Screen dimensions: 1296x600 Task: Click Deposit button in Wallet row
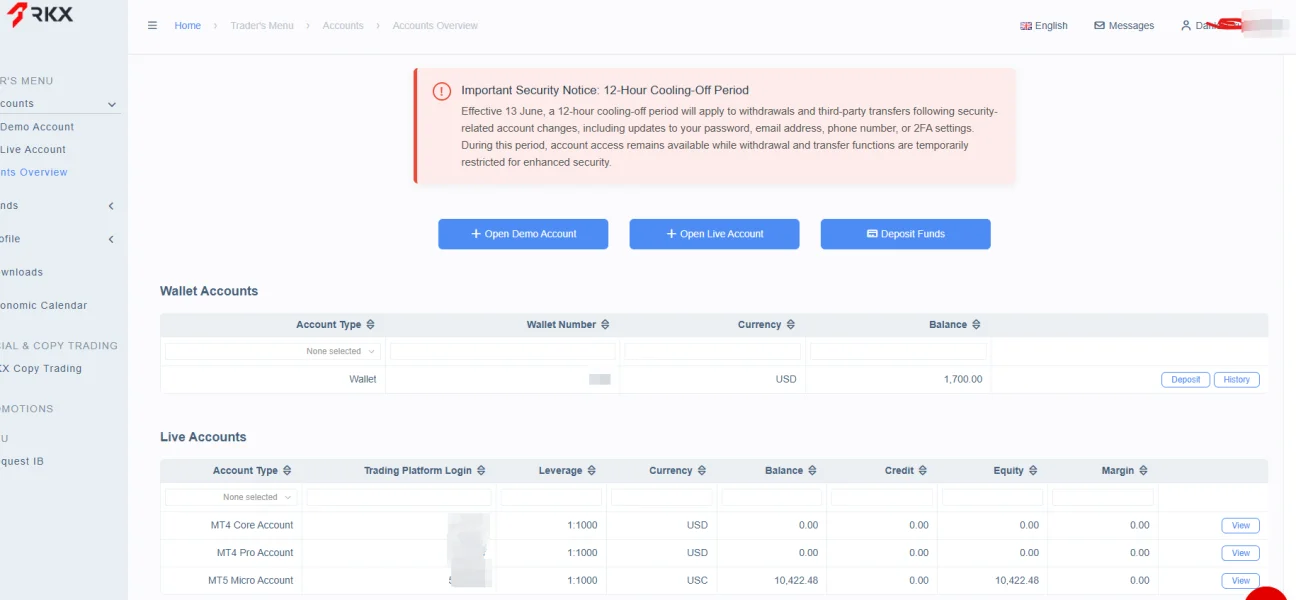[x=1186, y=380]
